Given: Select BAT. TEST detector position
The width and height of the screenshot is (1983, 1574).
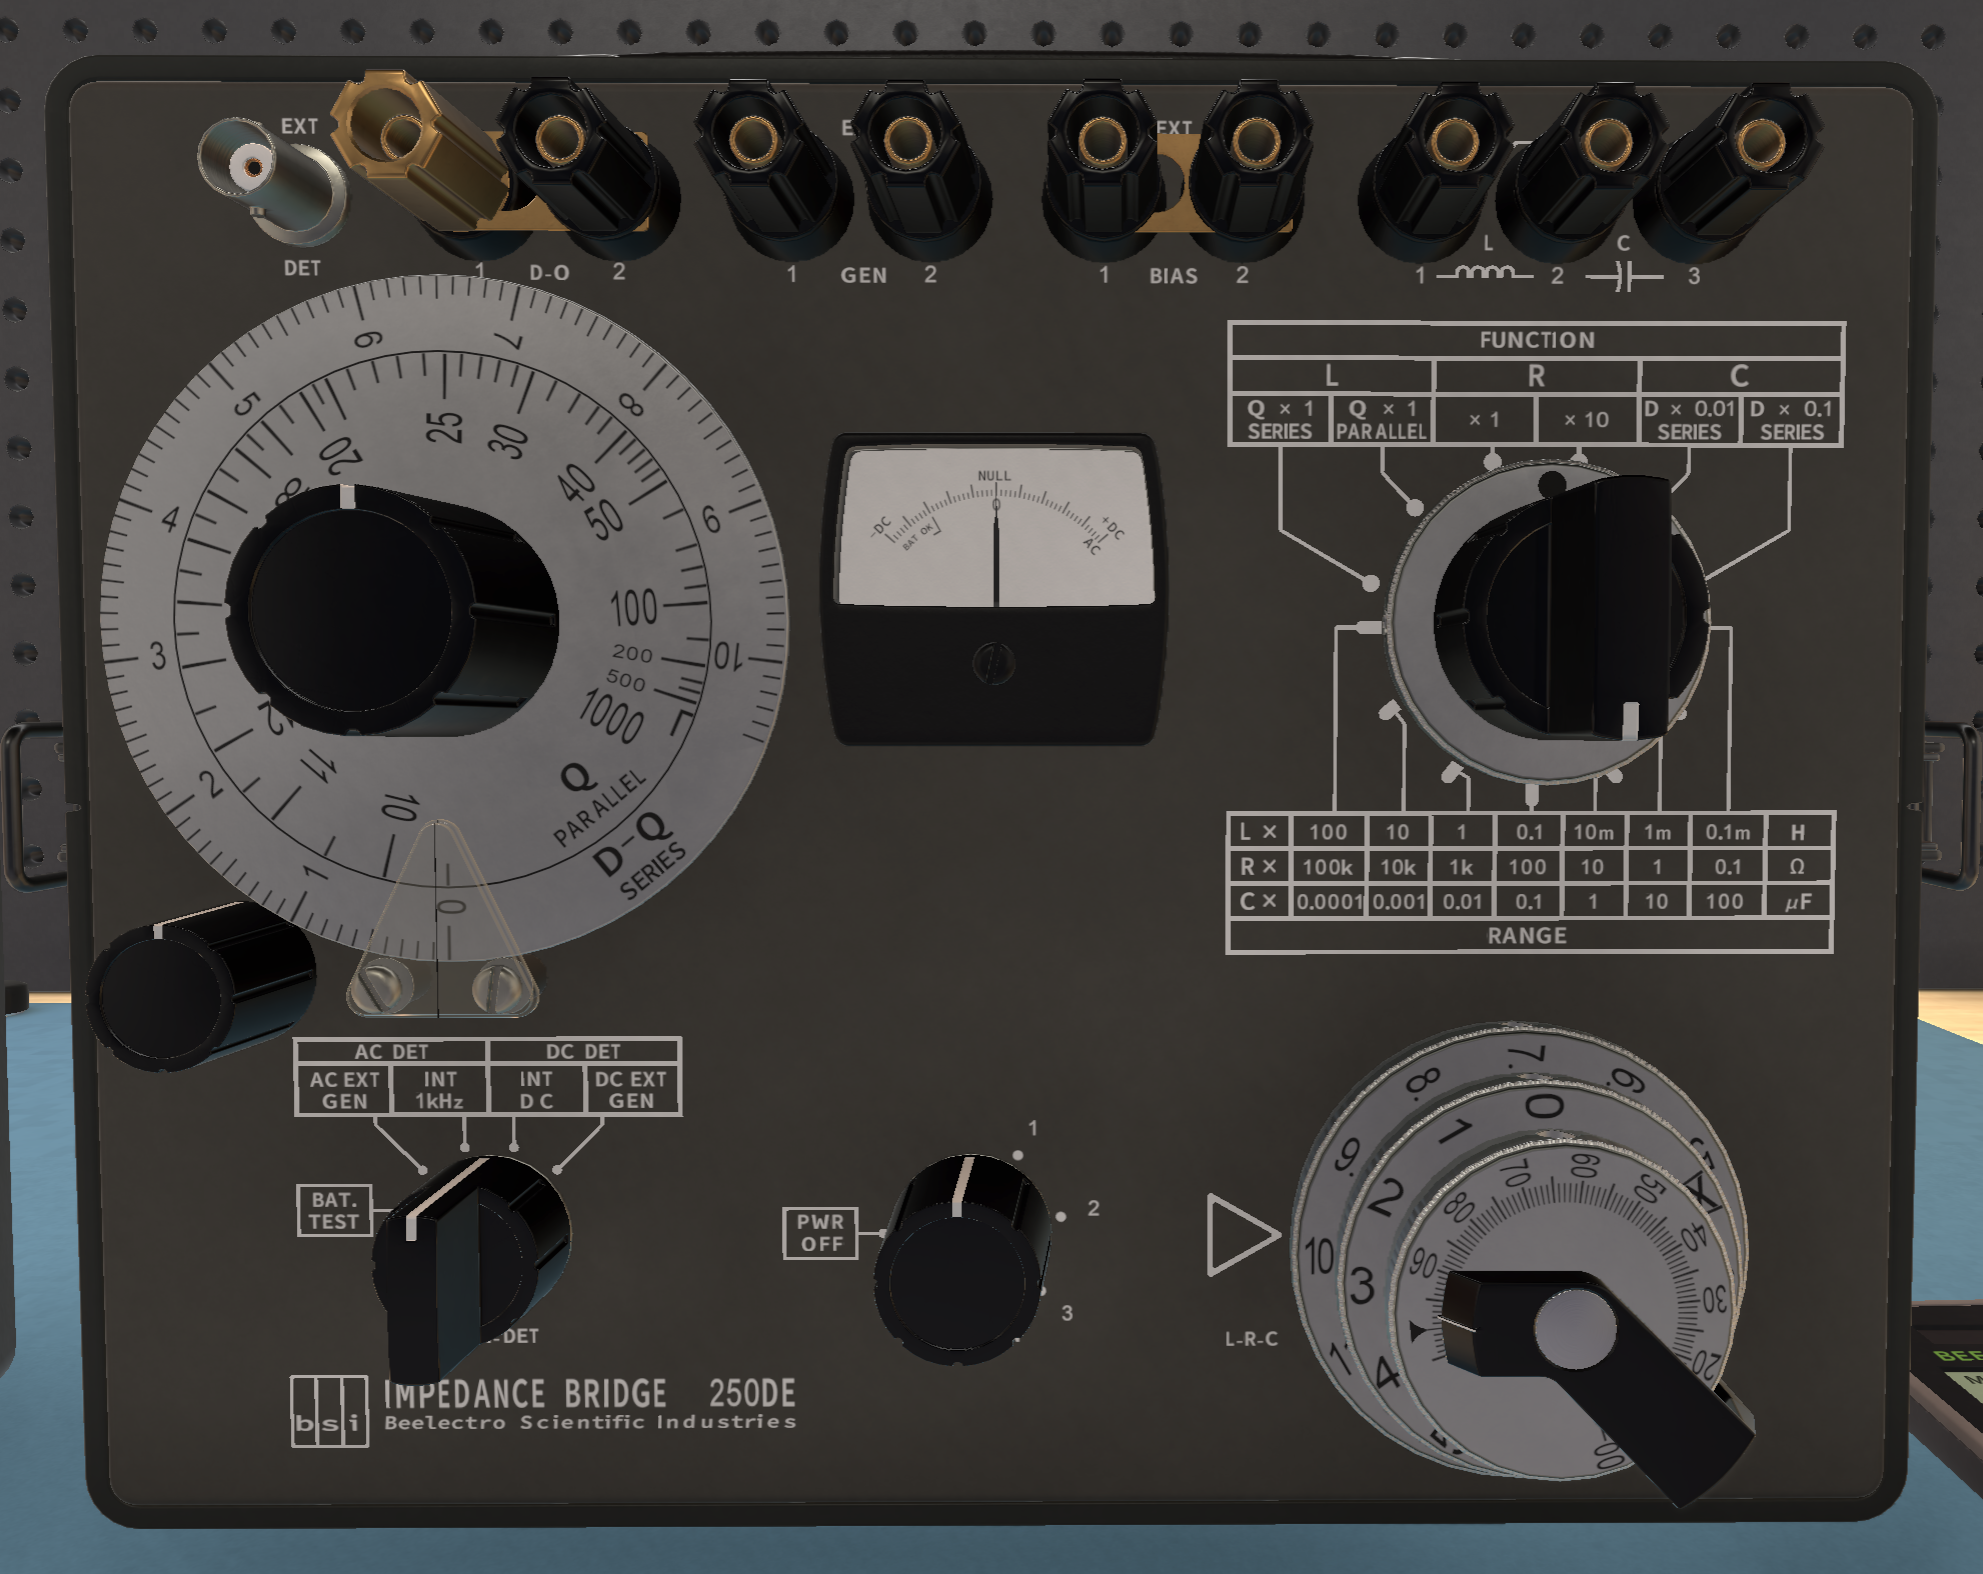Looking at the screenshot, I should pyautogui.click(x=334, y=1210).
